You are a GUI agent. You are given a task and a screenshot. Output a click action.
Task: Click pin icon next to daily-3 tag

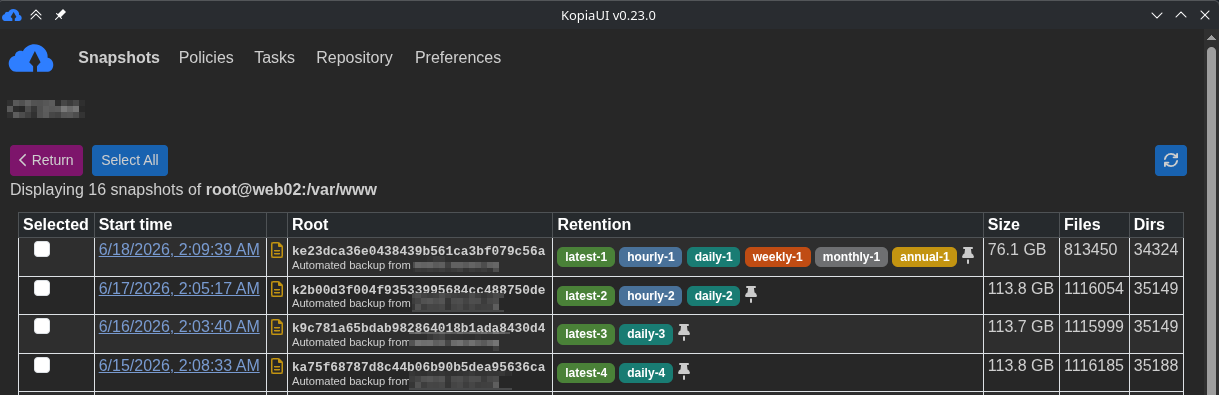click(x=684, y=333)
